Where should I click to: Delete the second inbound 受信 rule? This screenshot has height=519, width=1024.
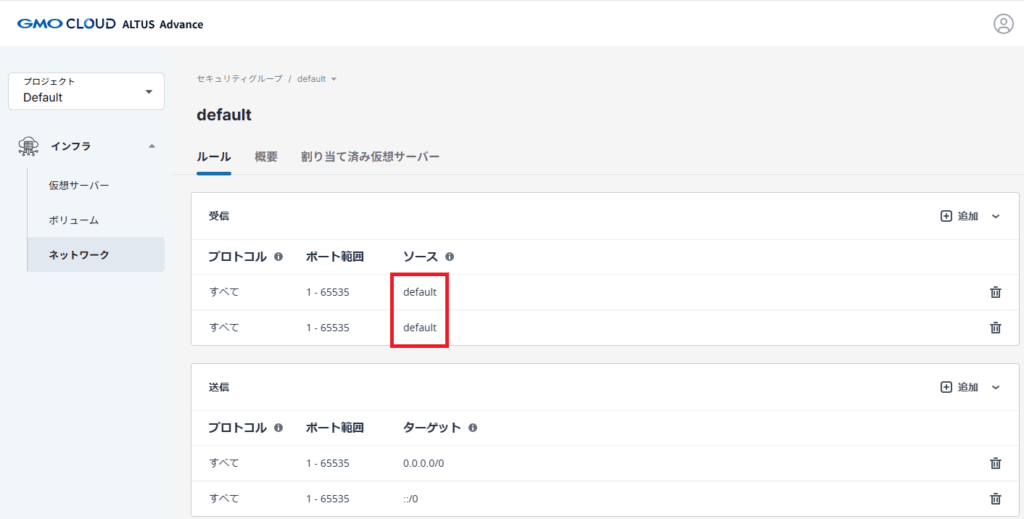[995, 327]
